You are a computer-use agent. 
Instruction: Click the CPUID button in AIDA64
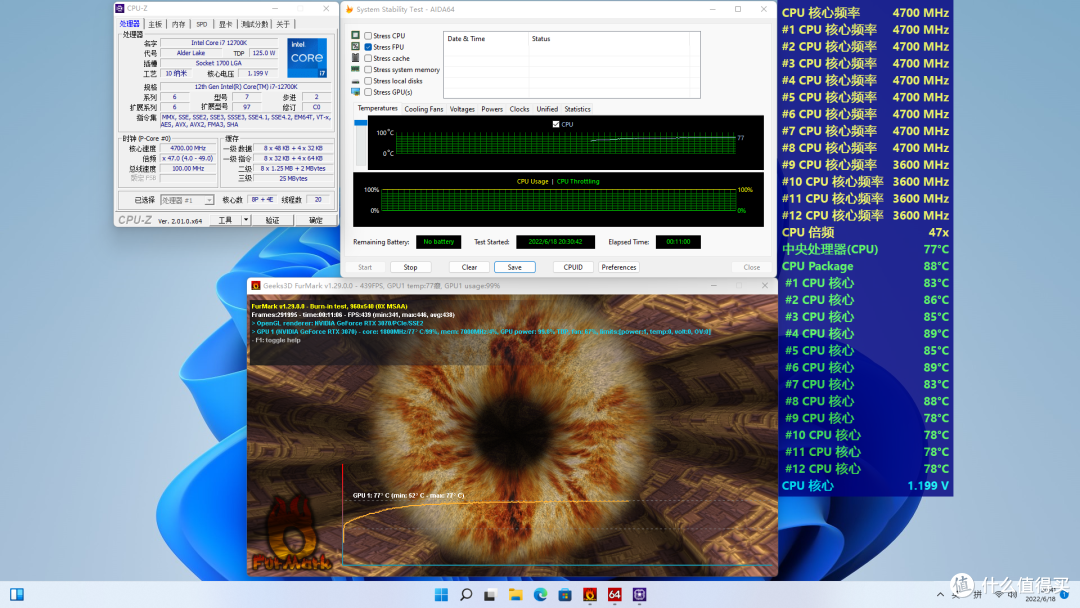573,267
